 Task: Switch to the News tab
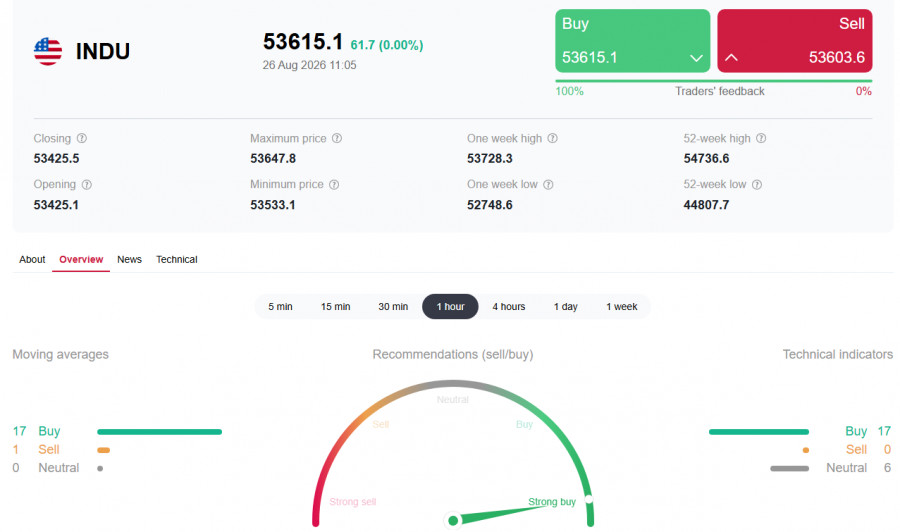129,259
